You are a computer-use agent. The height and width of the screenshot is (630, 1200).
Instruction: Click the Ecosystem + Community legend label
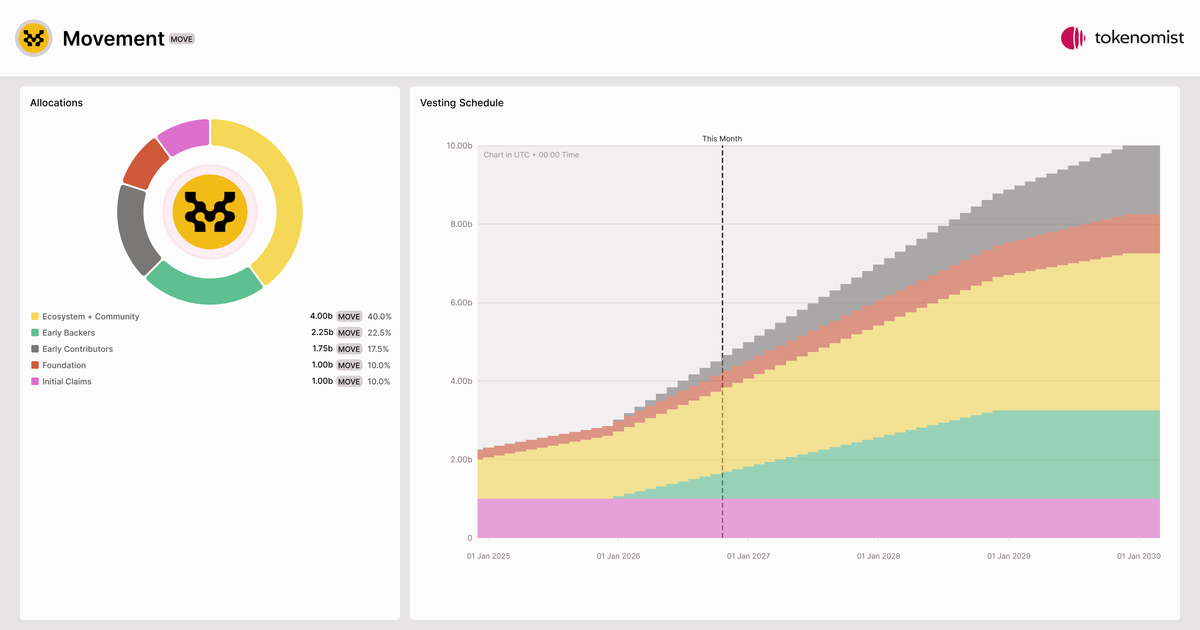[91, 317]
